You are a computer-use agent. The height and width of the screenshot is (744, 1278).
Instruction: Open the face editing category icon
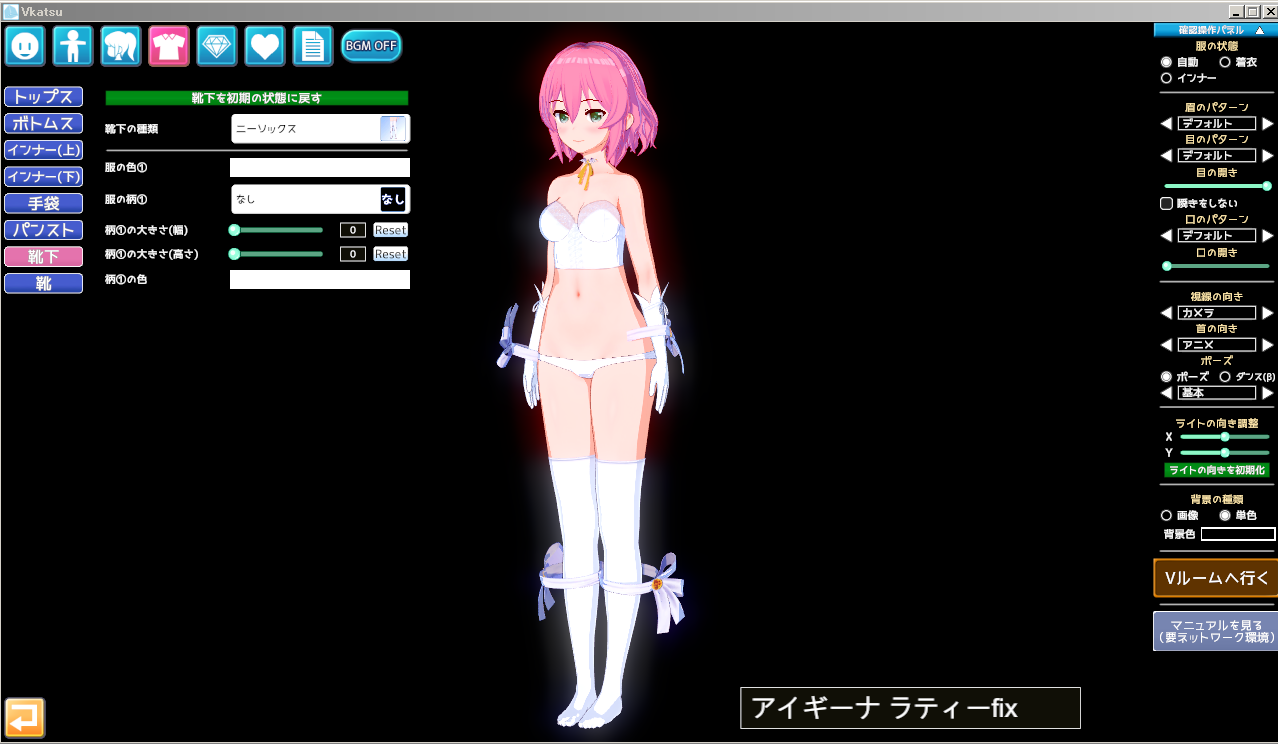[x=25, y=46]
